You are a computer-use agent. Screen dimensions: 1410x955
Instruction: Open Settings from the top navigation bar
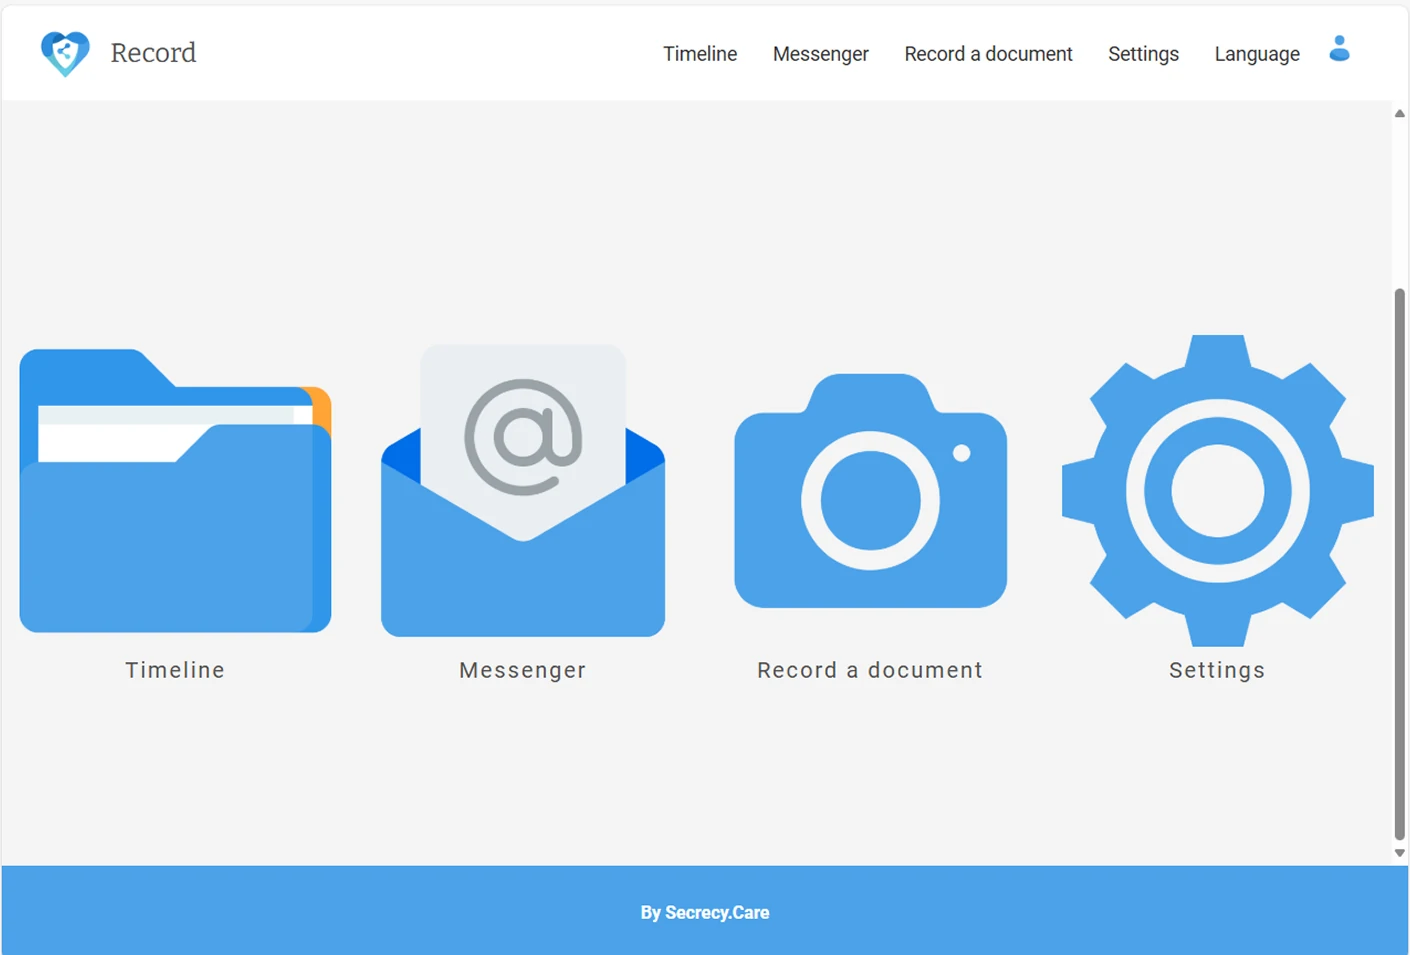click(1143, 54)
